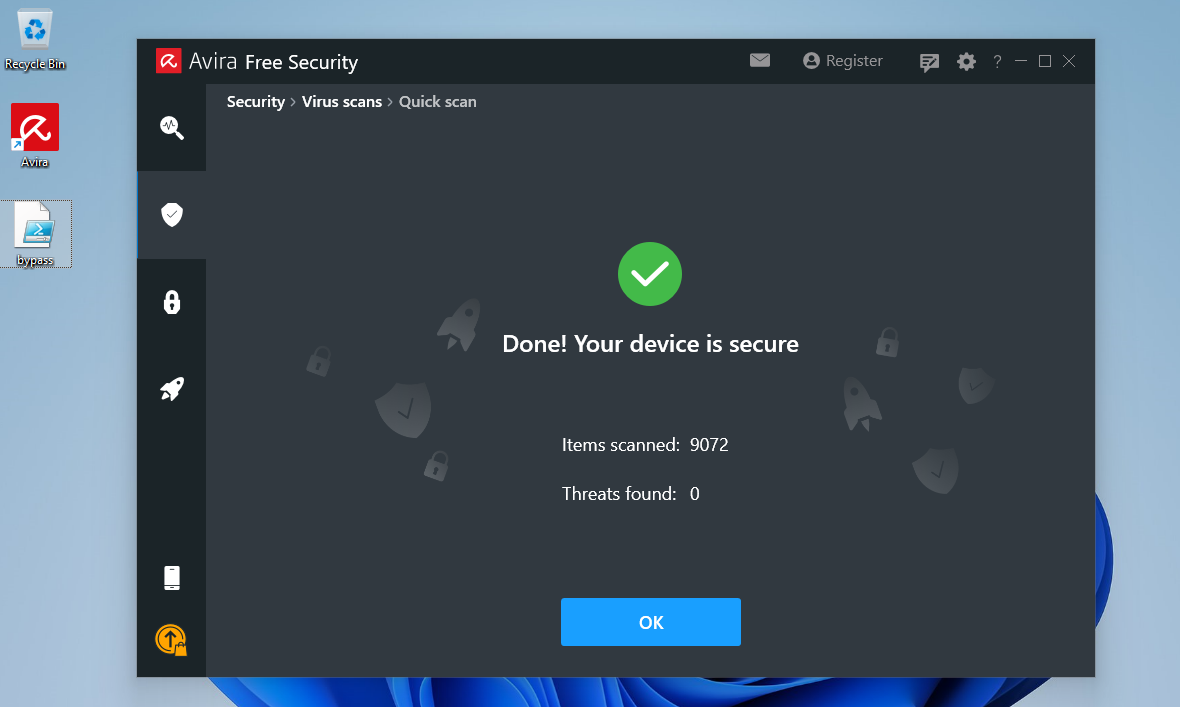The width and height of the screenshot is (1180, 707).
Task: Open the mail envelope notifications icon
Action: [760, 61]
